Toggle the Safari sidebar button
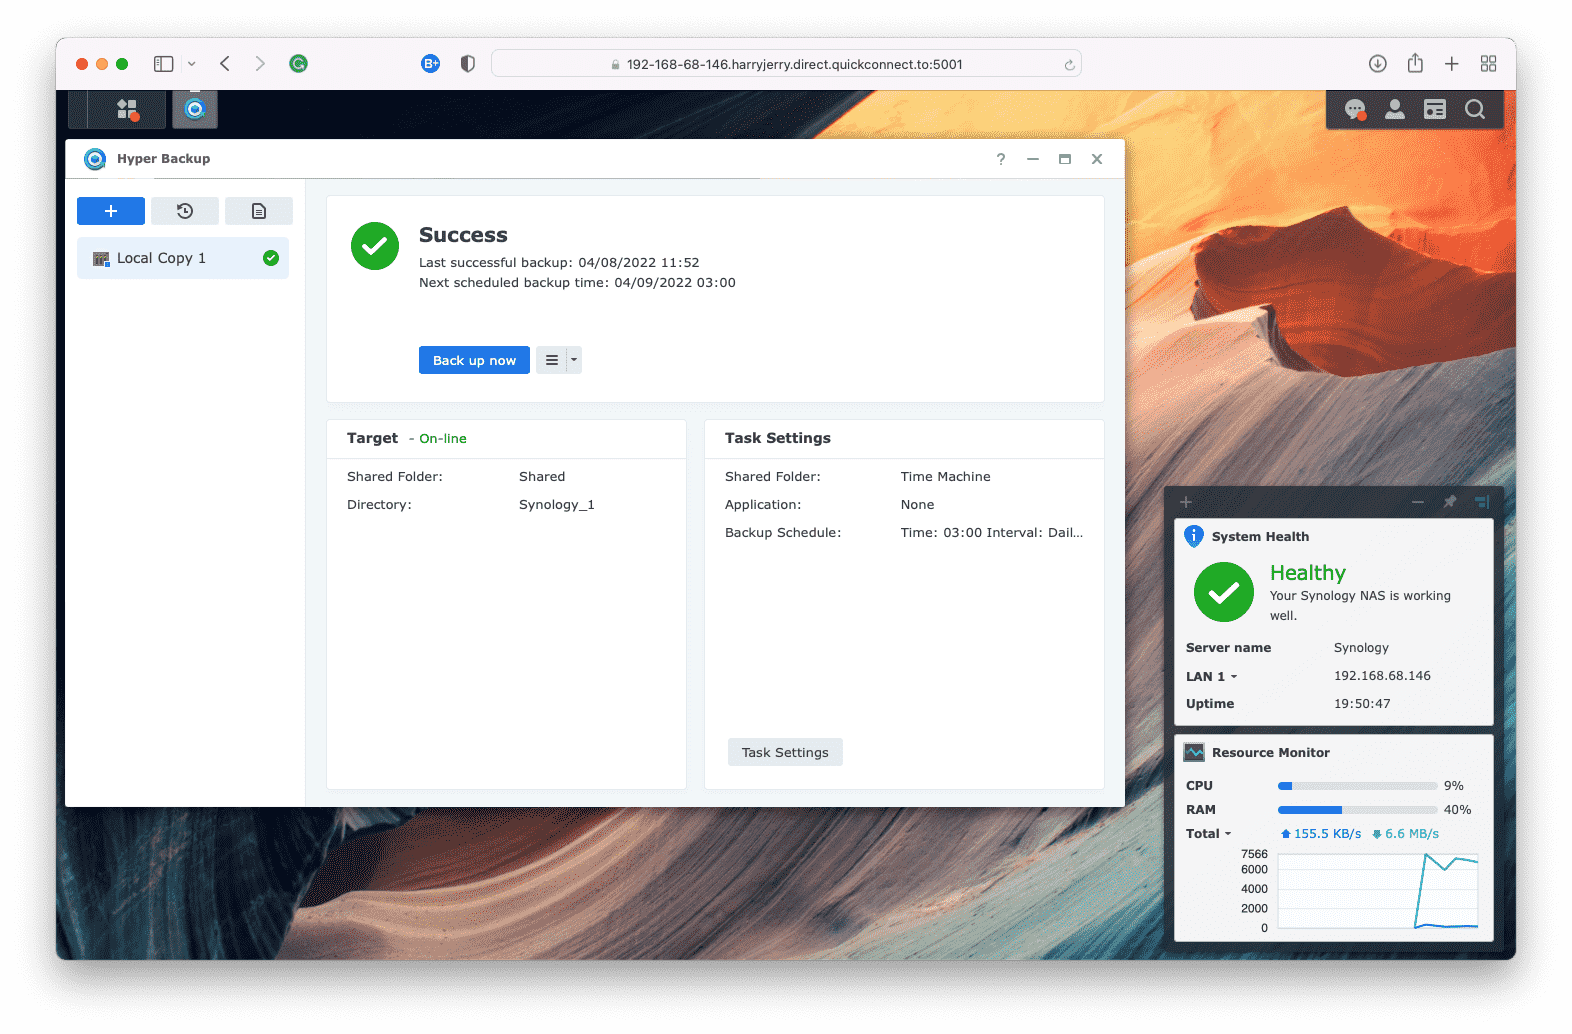 click(164, 64)
